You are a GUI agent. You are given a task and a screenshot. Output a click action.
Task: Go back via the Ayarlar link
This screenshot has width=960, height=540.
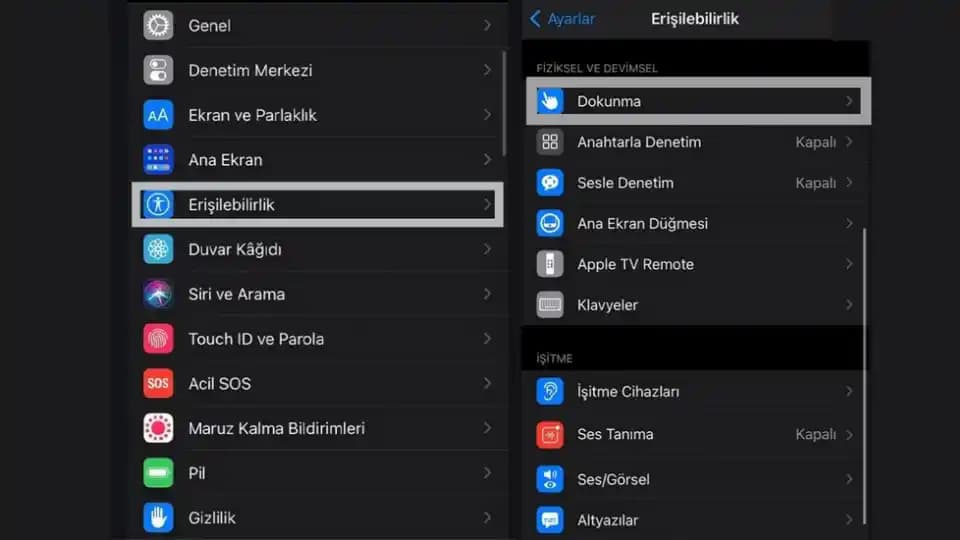[571, 19]
